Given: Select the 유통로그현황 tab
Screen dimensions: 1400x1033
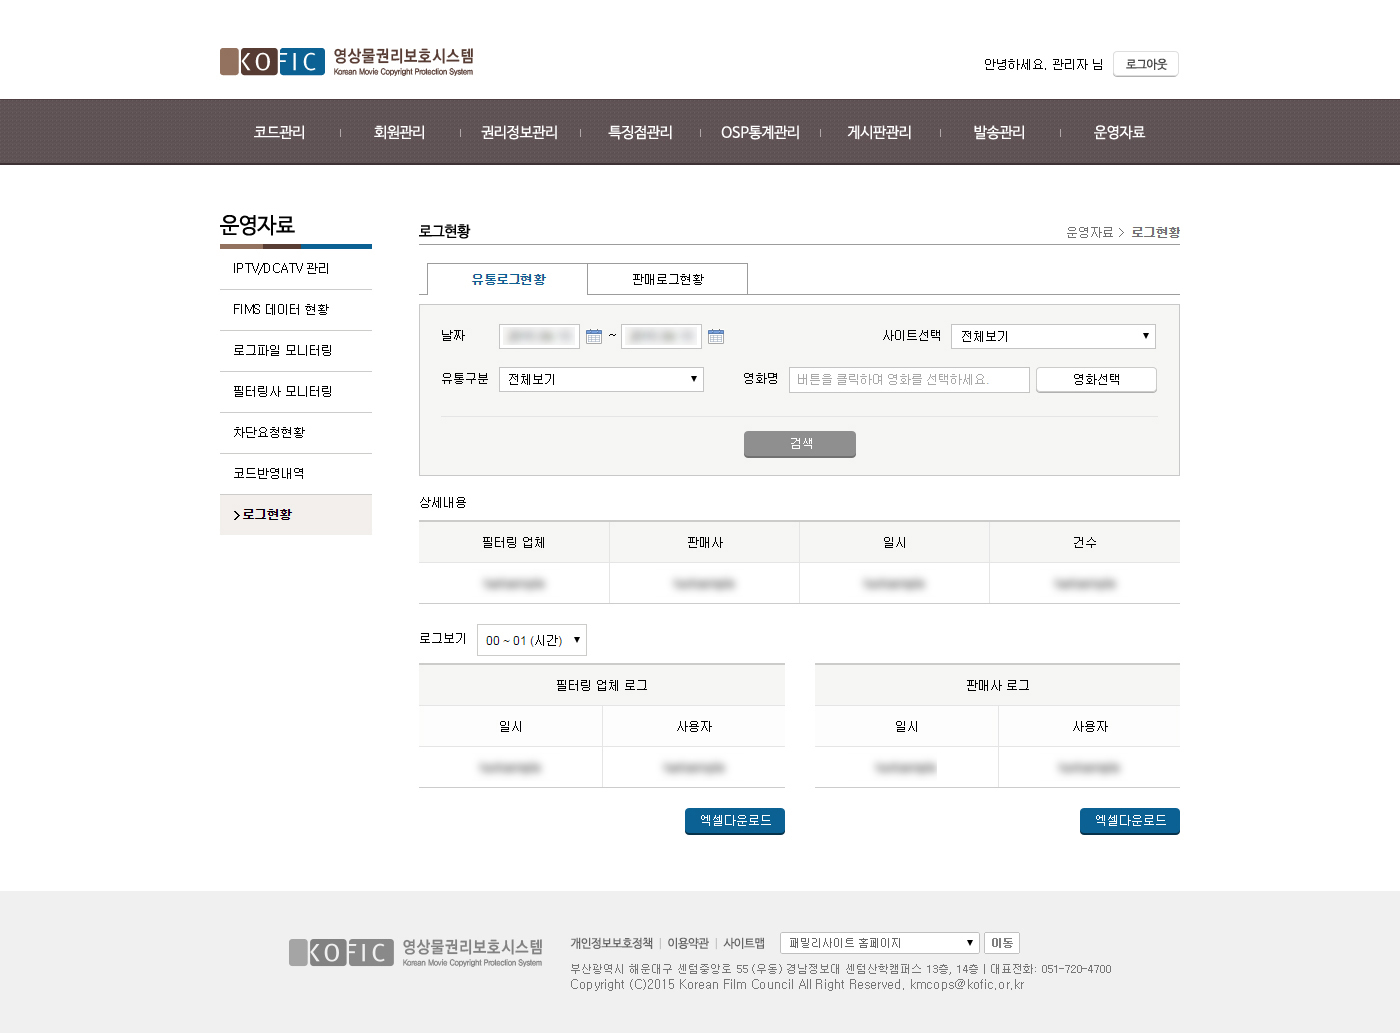Looking at the screenshot, I should (508, 280).
